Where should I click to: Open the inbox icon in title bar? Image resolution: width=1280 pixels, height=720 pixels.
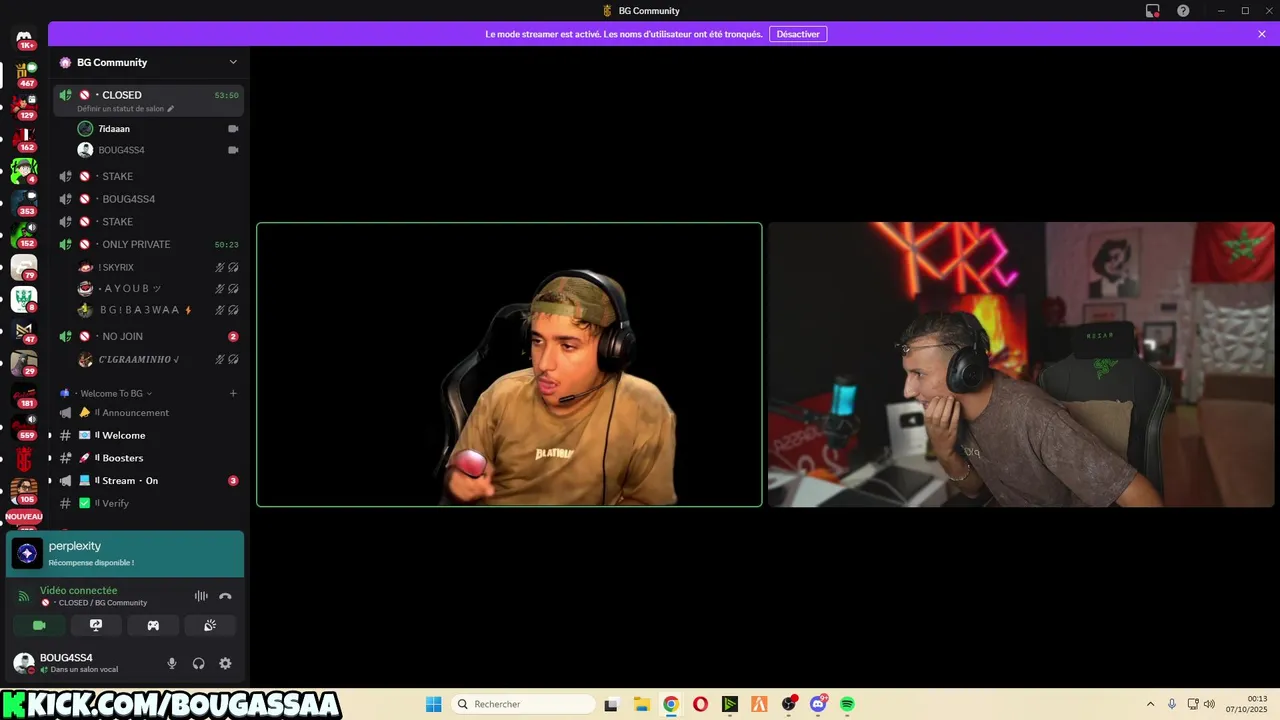[x=1152, y=11]
